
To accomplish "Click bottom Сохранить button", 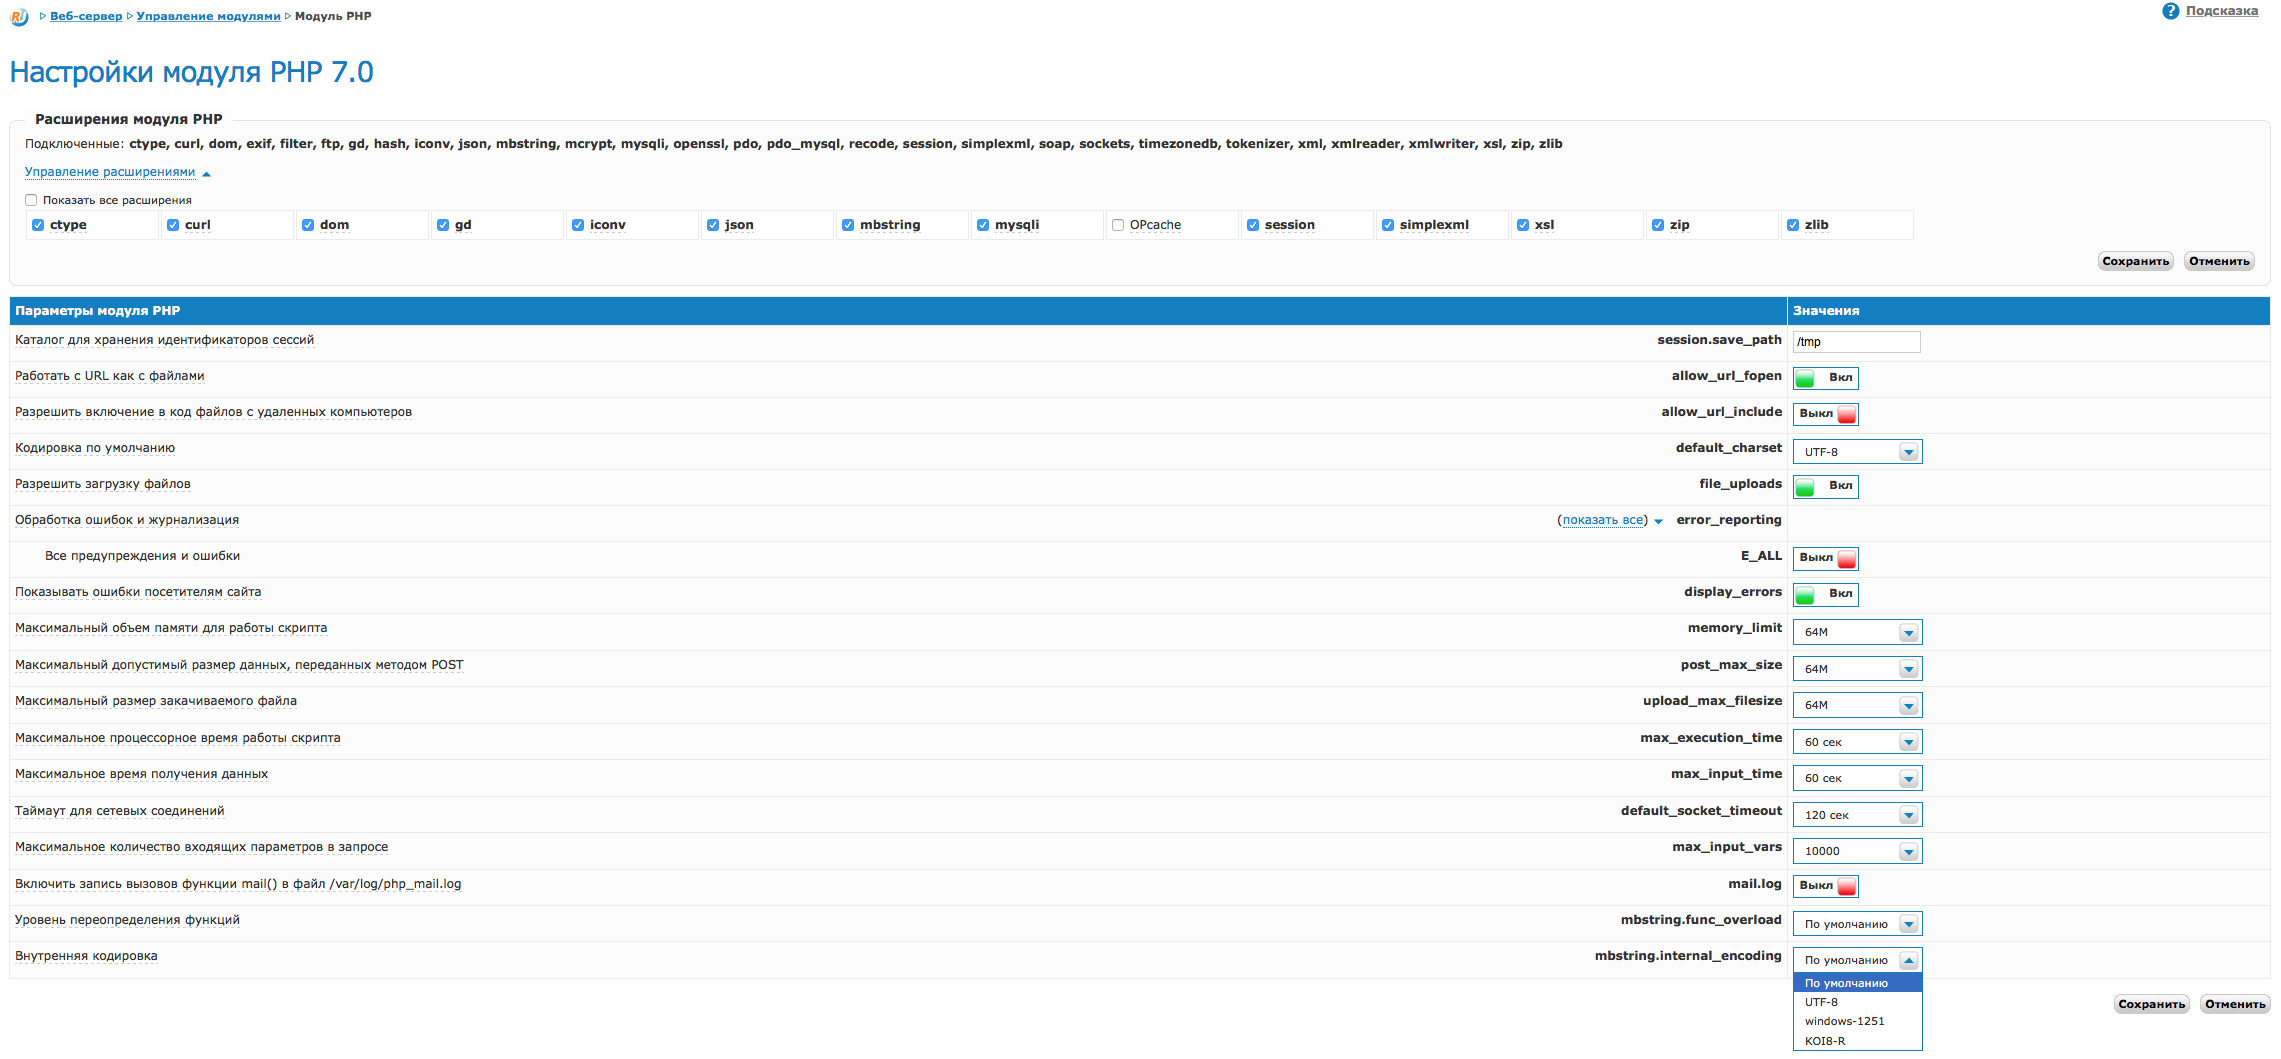I will pyautogui.click(x=2151, y=1004).
